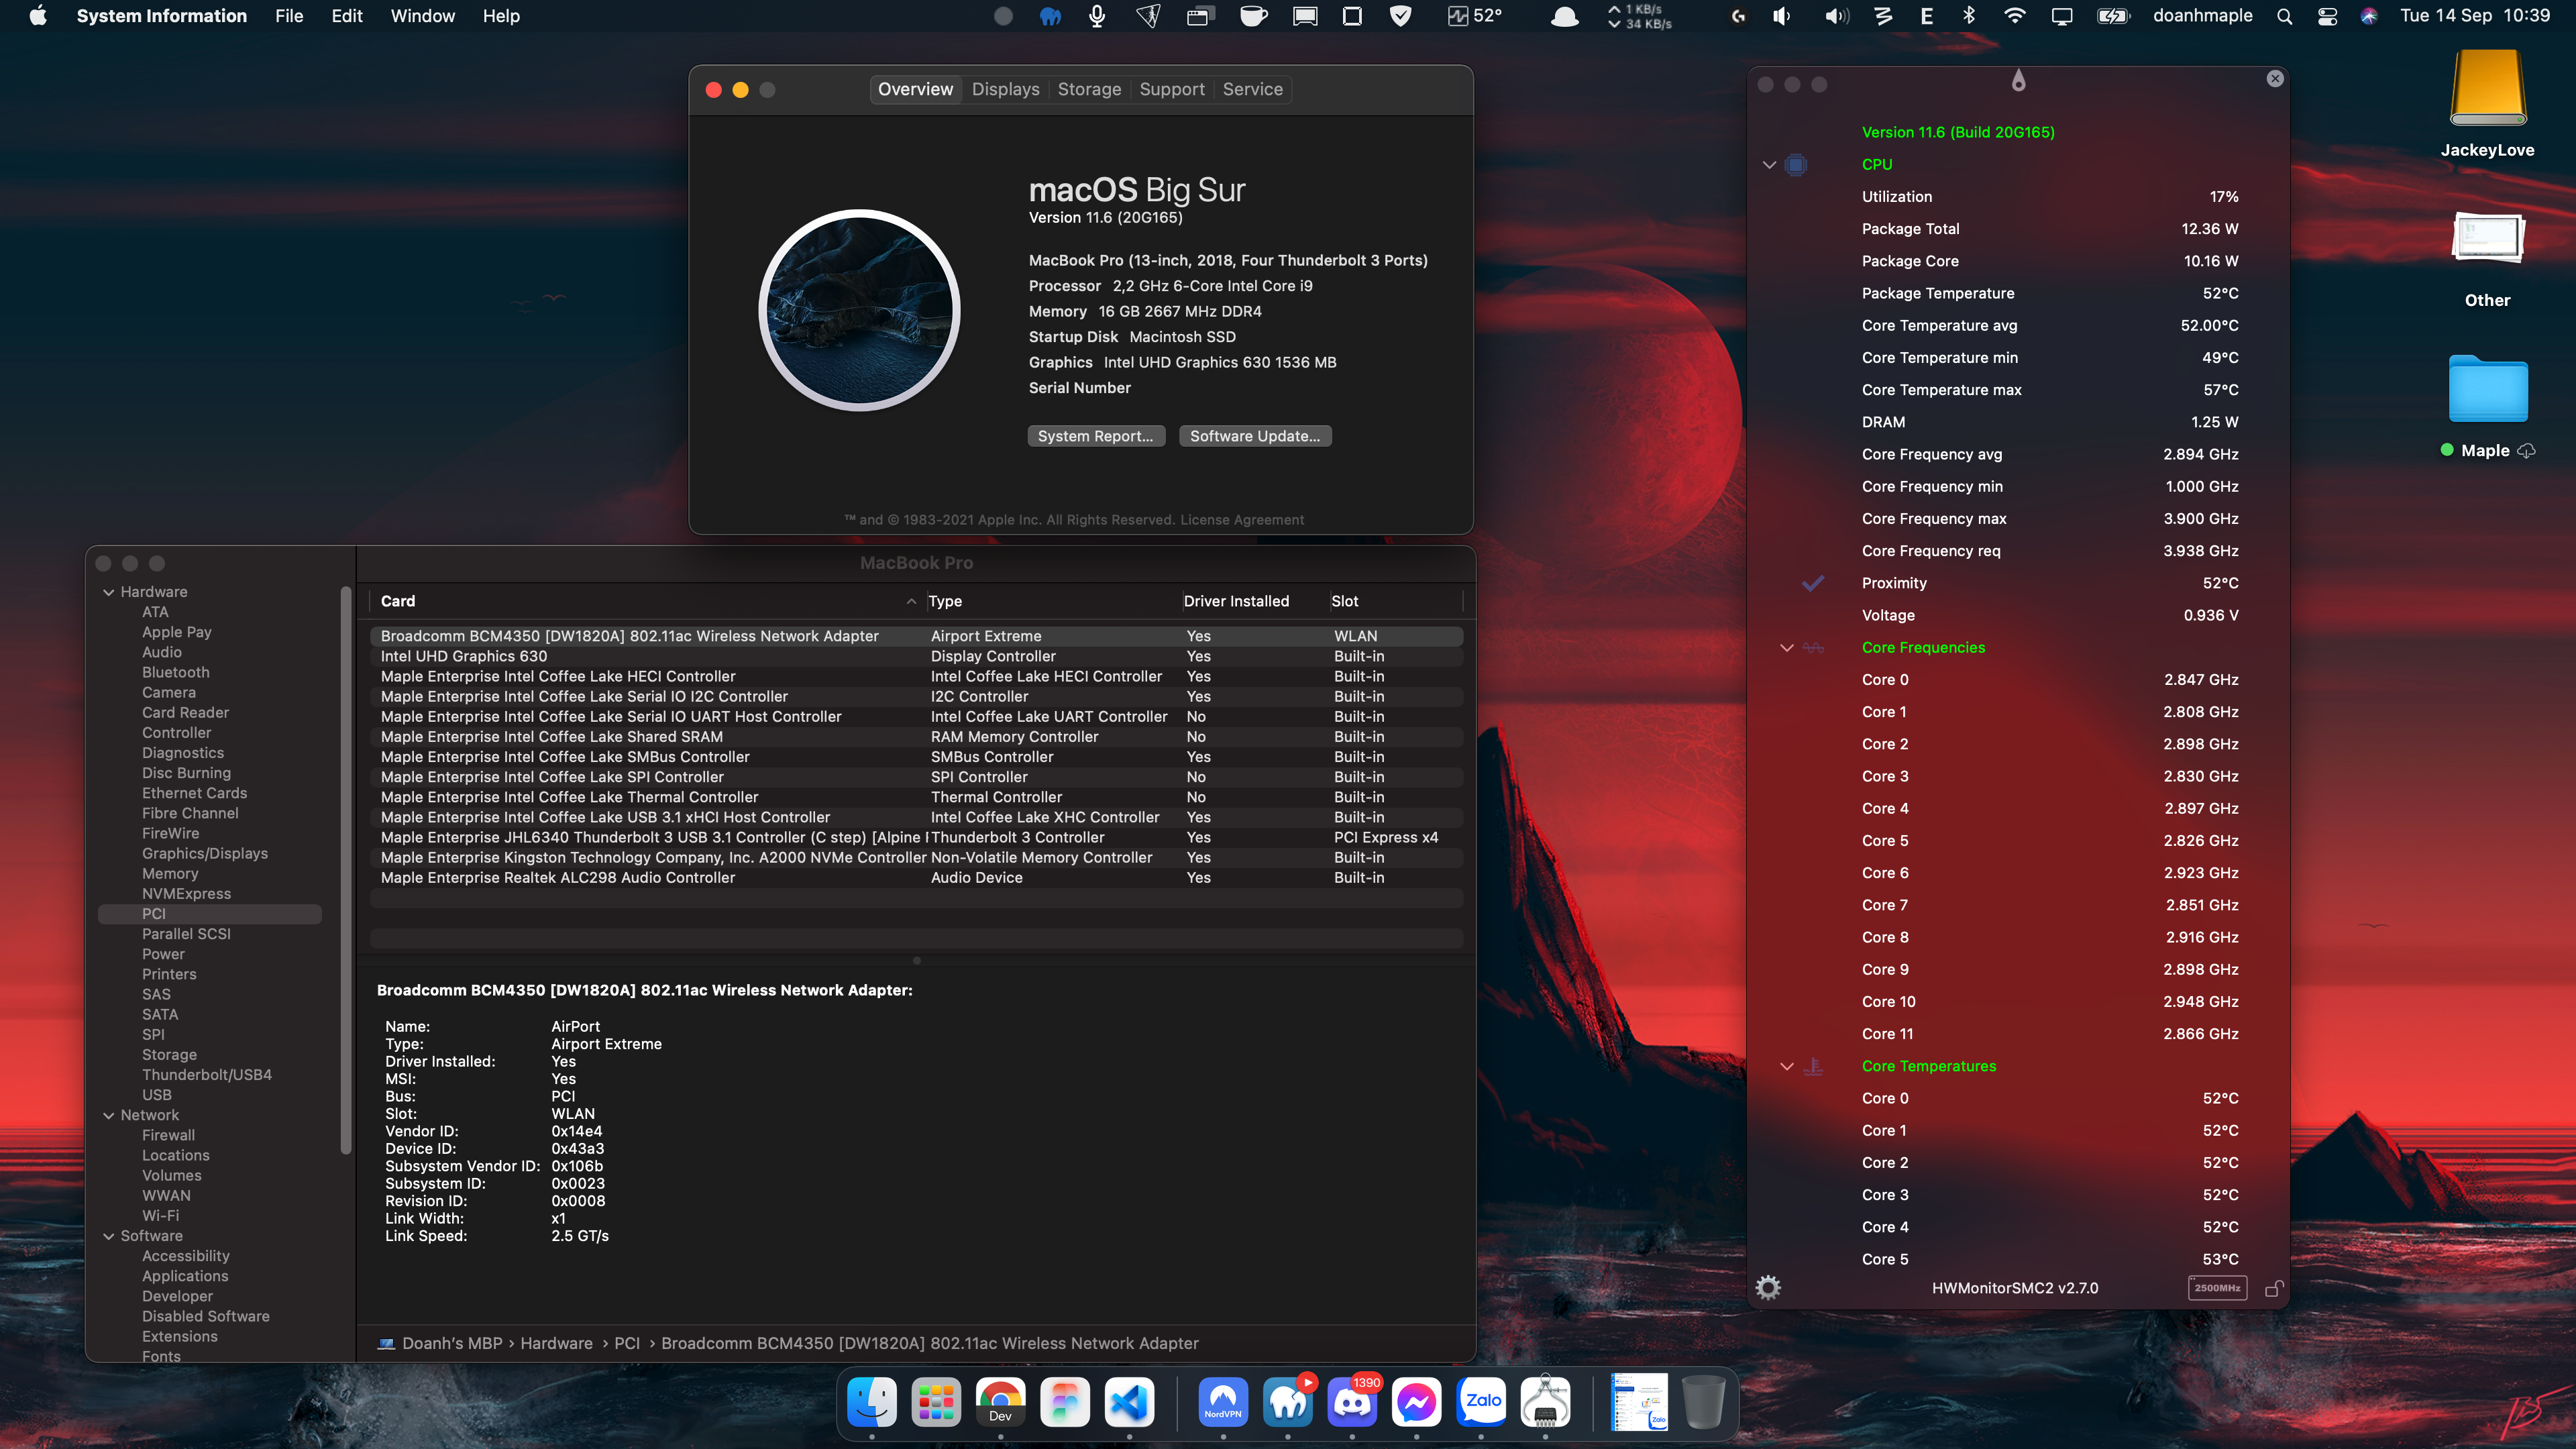Open HWMonitorSMC2 settings gear
This screenshot has width=2576, height=1449.
[x=1768, y=1288]
